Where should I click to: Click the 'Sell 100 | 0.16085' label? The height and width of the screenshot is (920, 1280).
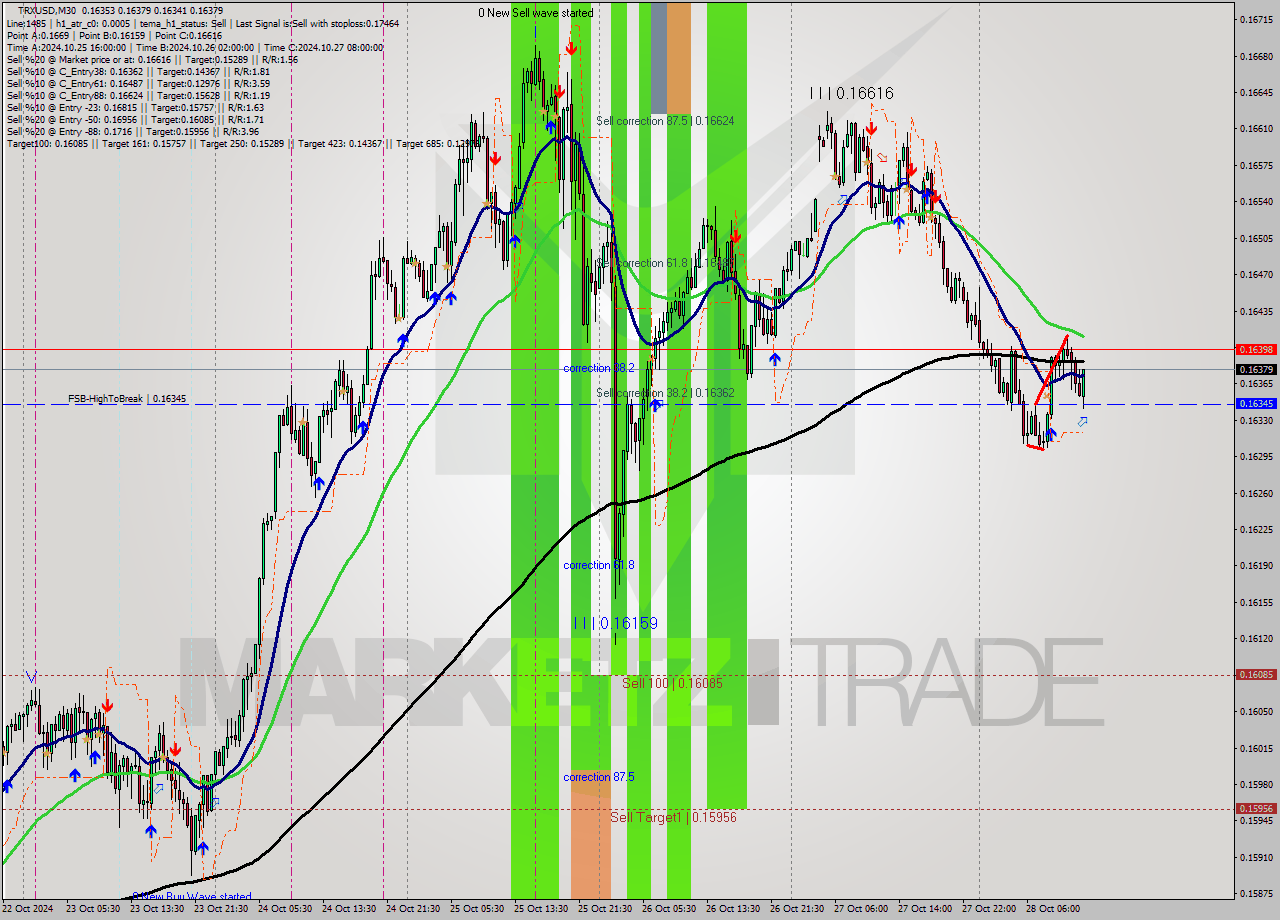(672, 683)
